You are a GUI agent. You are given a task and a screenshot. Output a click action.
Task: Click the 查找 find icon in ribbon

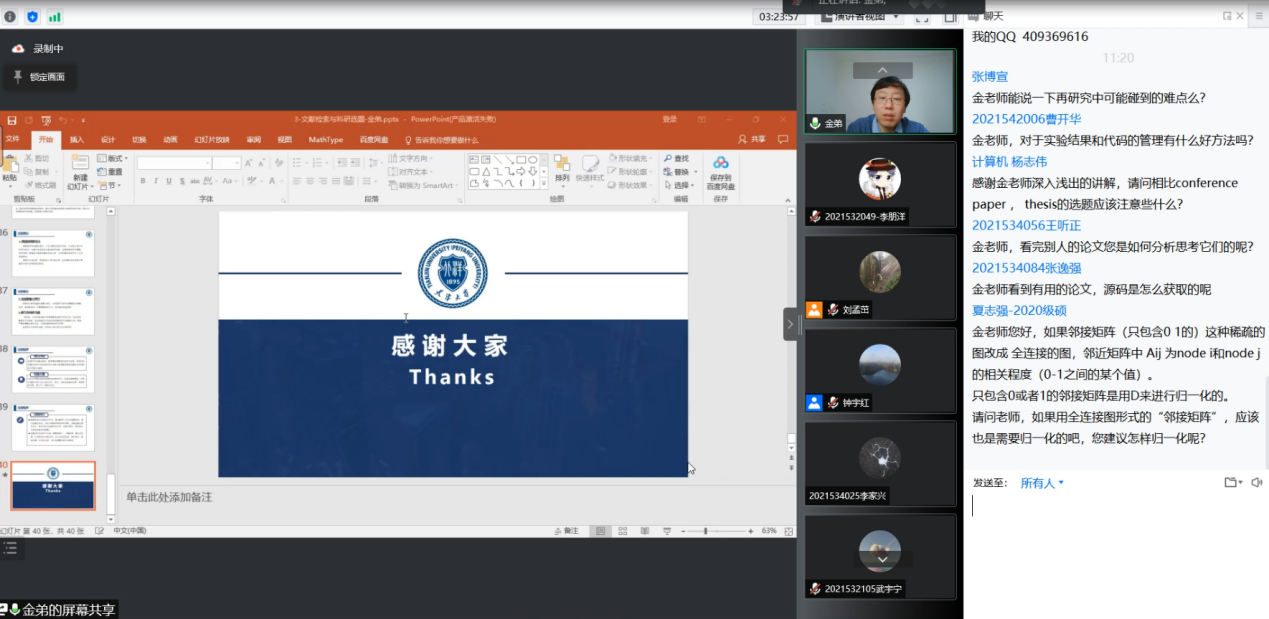click(676, 159)
